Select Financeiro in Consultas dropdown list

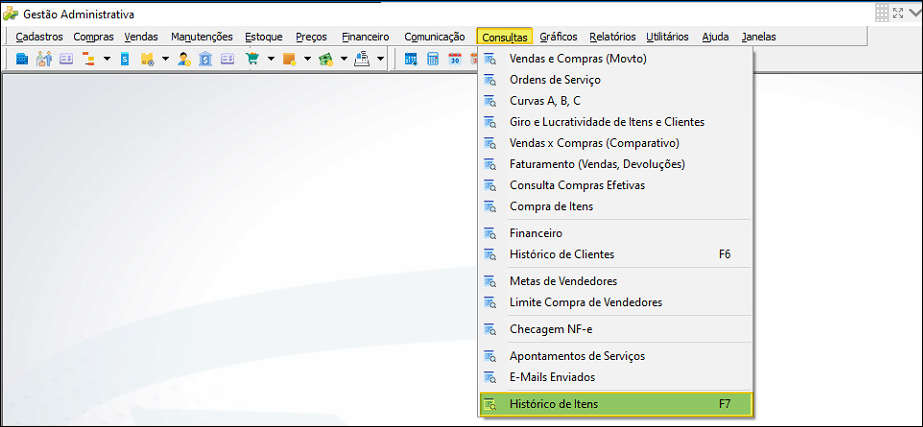(x=616, y=233)
